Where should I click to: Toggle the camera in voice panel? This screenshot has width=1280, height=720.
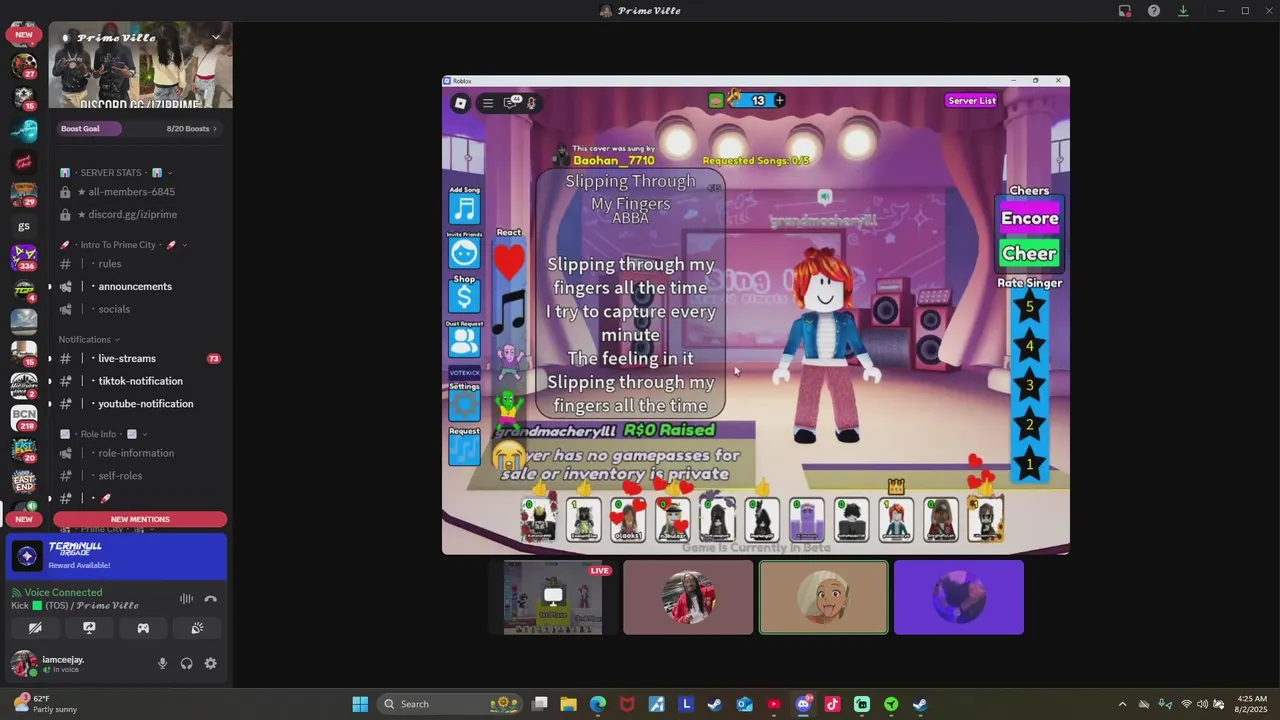point(35,628)
